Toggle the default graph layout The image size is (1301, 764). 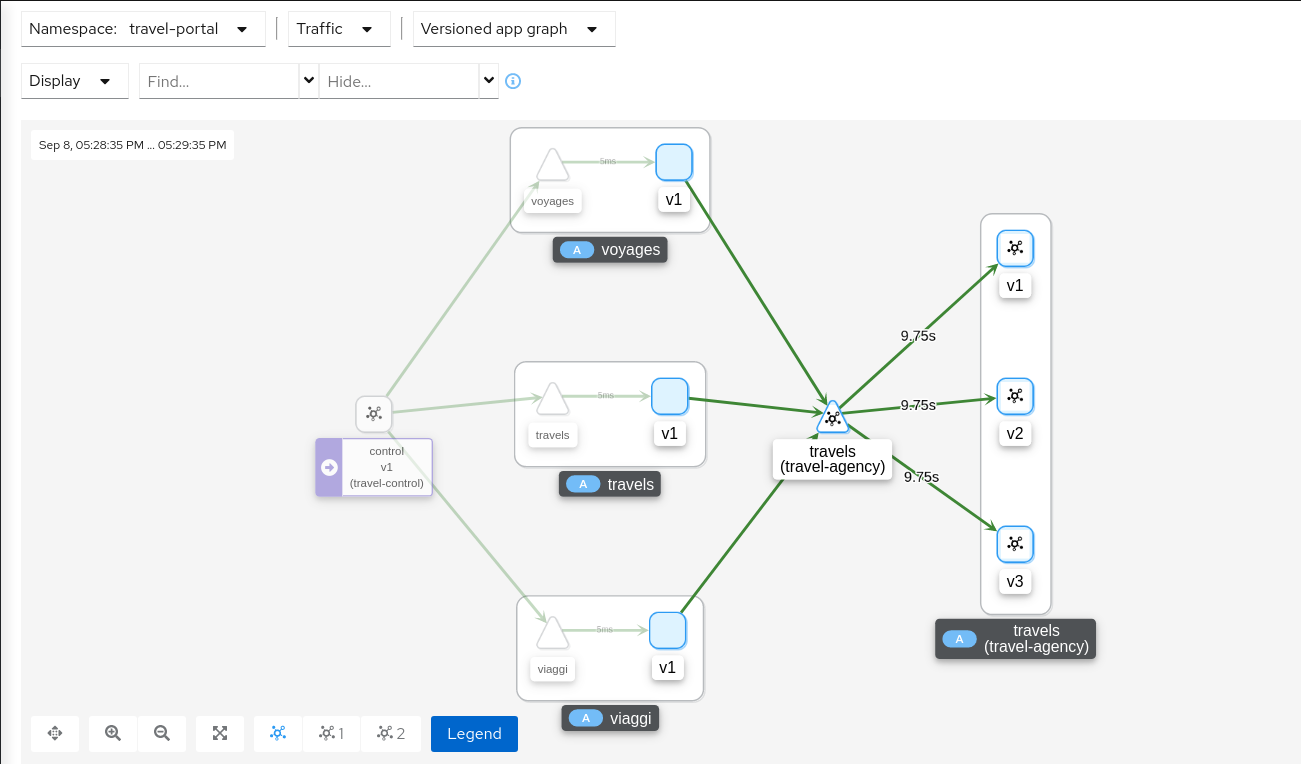click(278, 733)
